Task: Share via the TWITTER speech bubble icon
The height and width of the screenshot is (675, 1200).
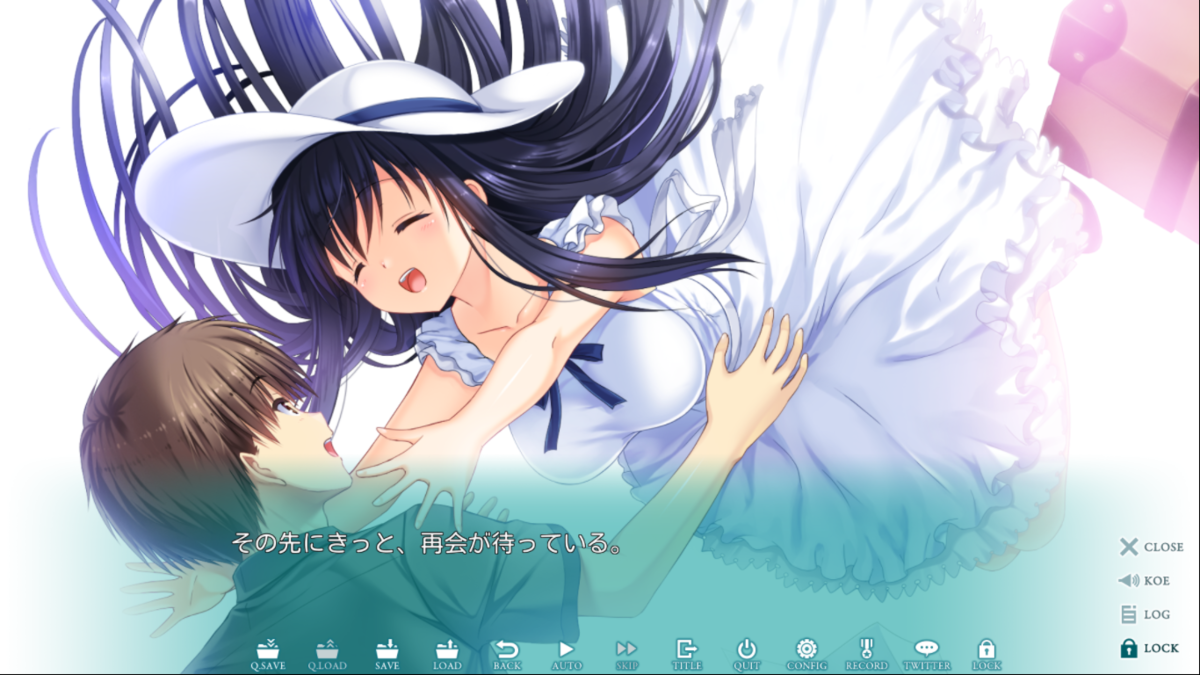Action: coord(927,655)
